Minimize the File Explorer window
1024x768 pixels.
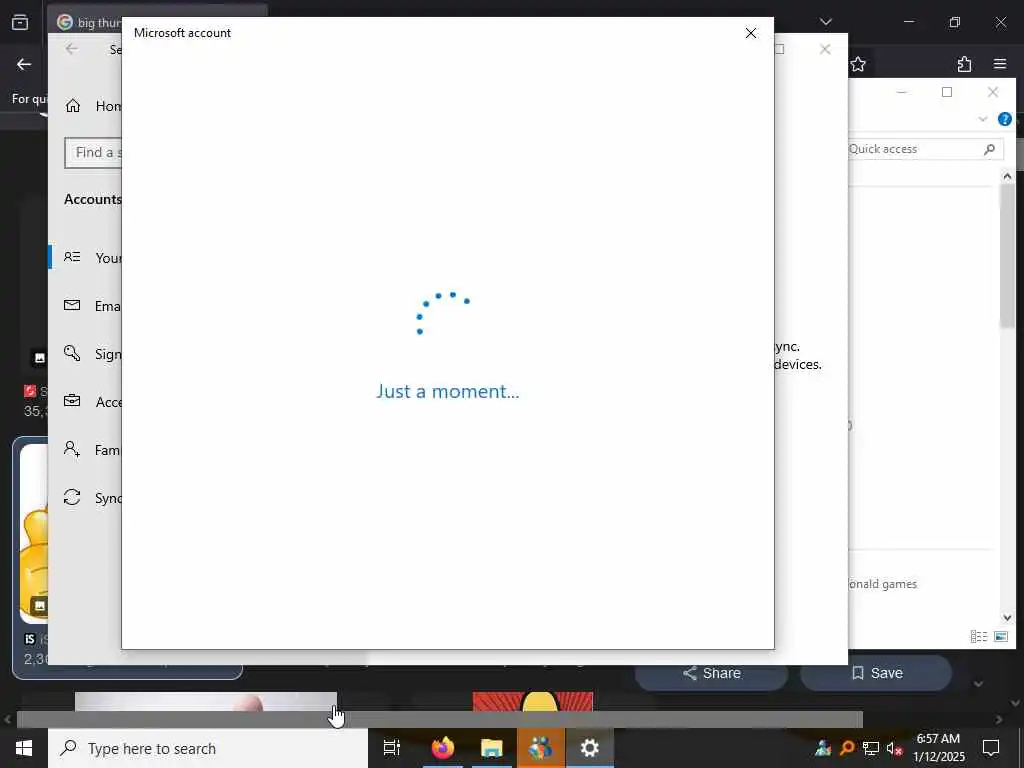902,92
